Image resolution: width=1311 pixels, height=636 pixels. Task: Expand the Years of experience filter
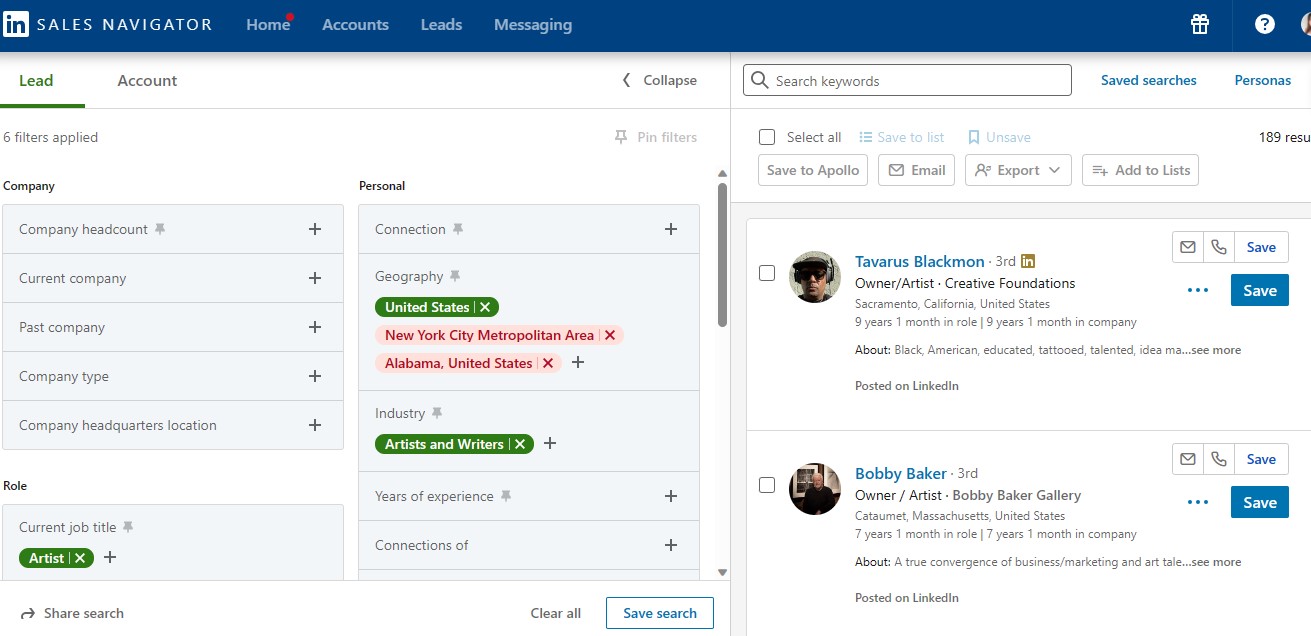(671, 496)
